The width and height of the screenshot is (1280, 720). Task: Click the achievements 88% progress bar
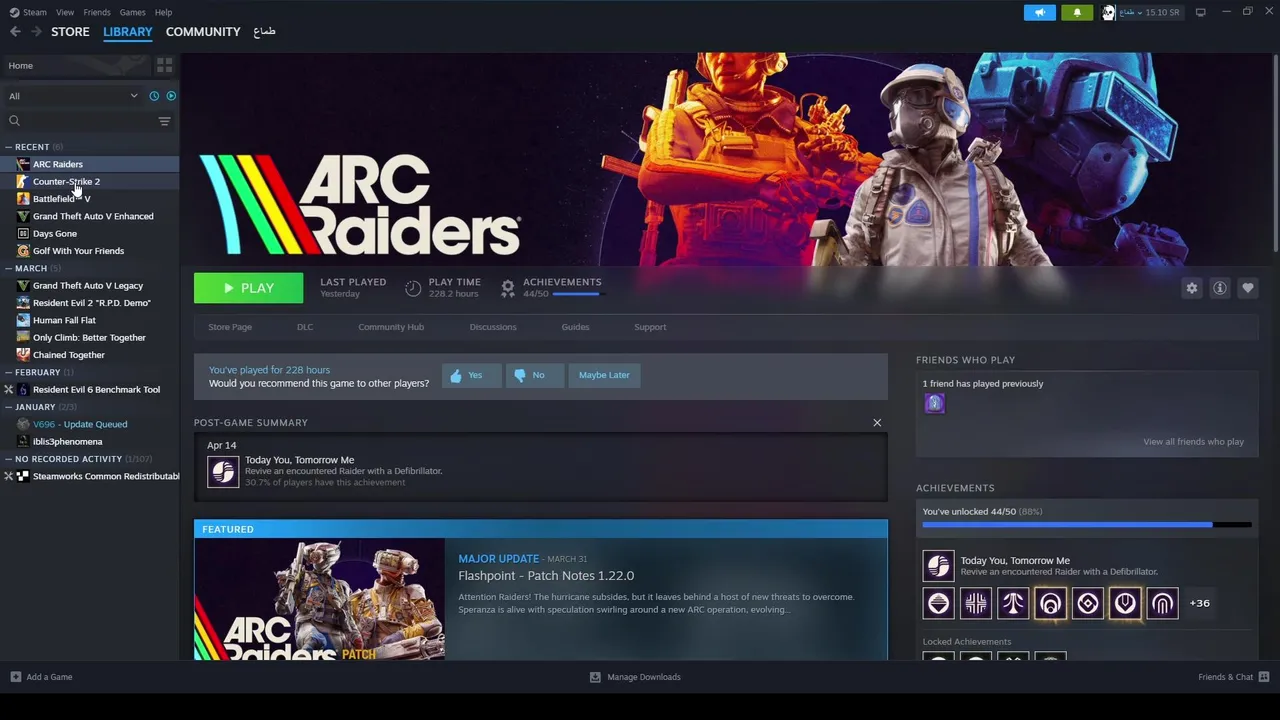point(1087,524)
